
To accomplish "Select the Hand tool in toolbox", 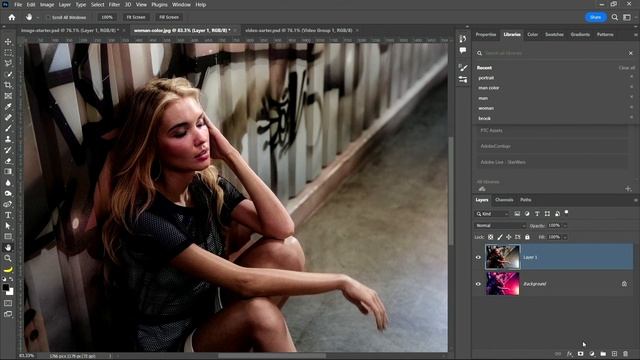I will pos(8,247).
